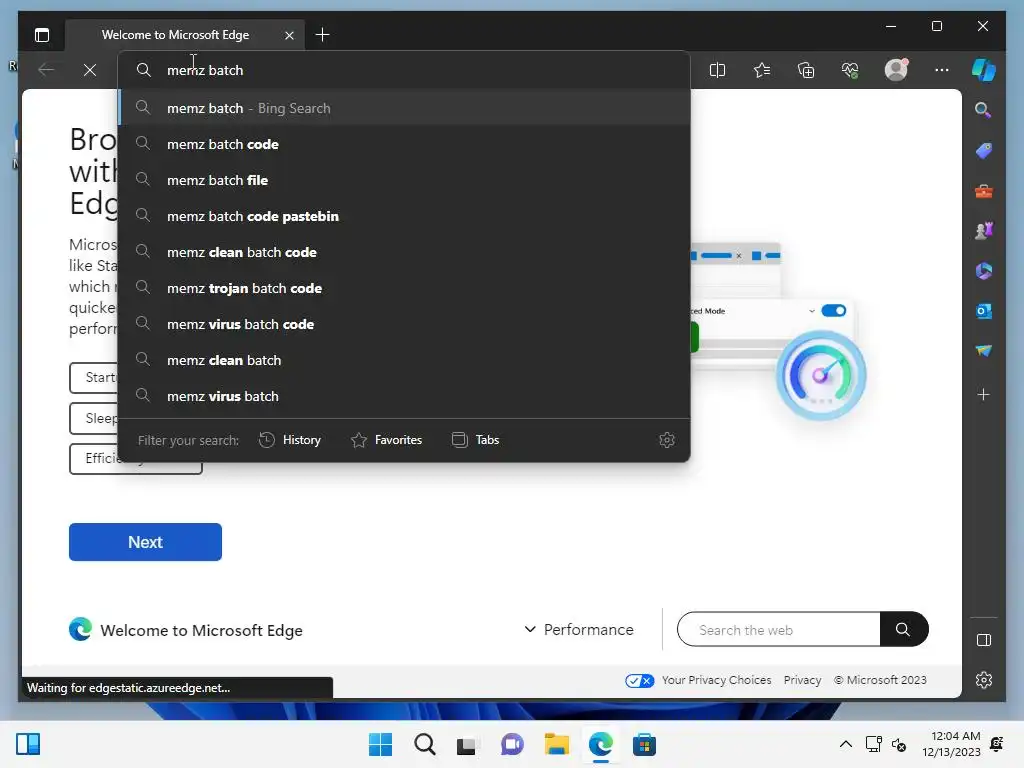Select suggestion memz clean batch code
This screenshot has width=1024, height=768.
point(404,252)
